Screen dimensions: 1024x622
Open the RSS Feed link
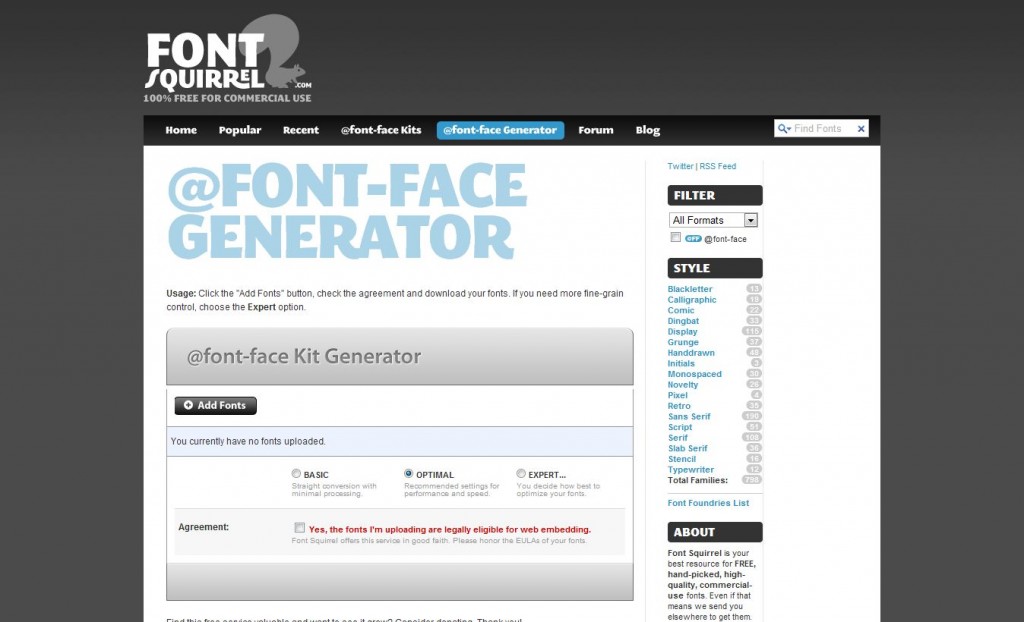pos(717,166)
